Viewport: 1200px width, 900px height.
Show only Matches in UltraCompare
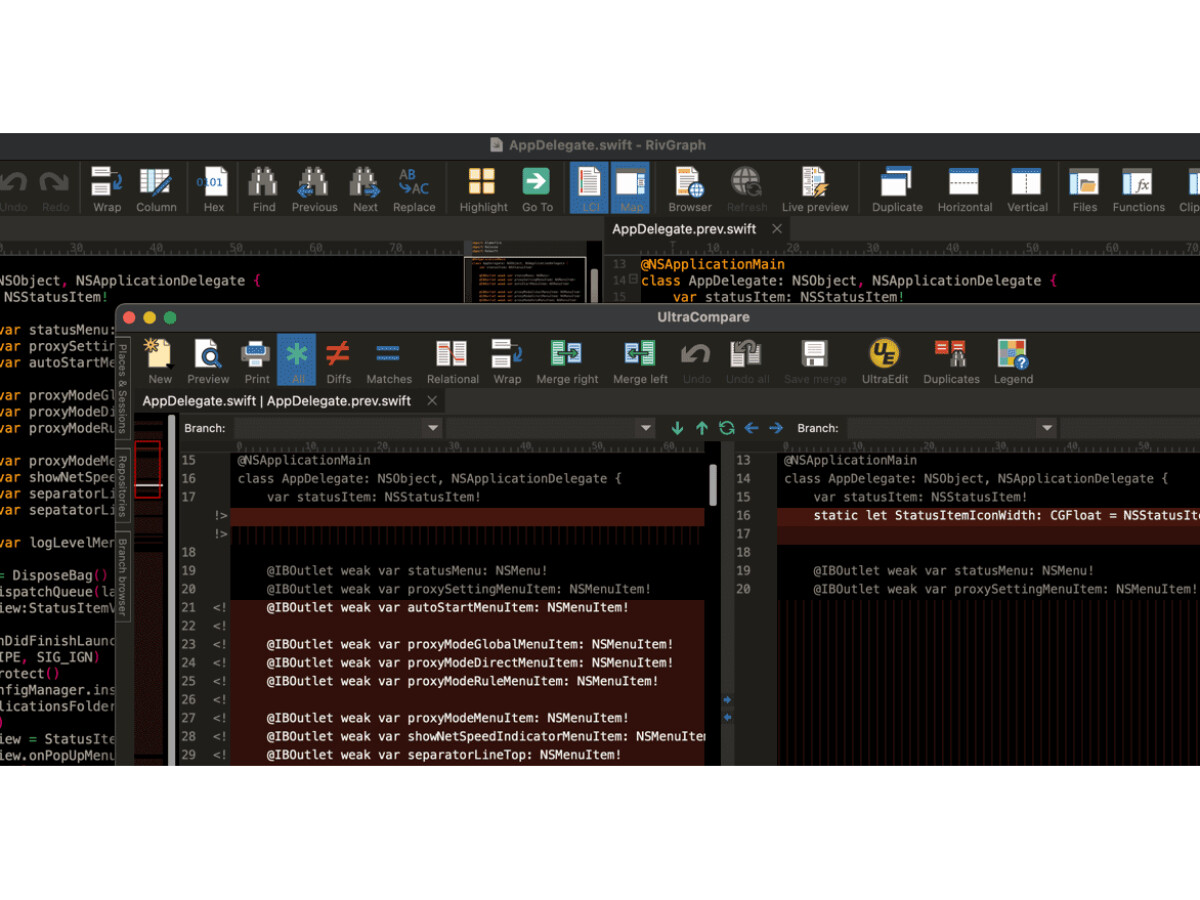click(x=389, y=361)
